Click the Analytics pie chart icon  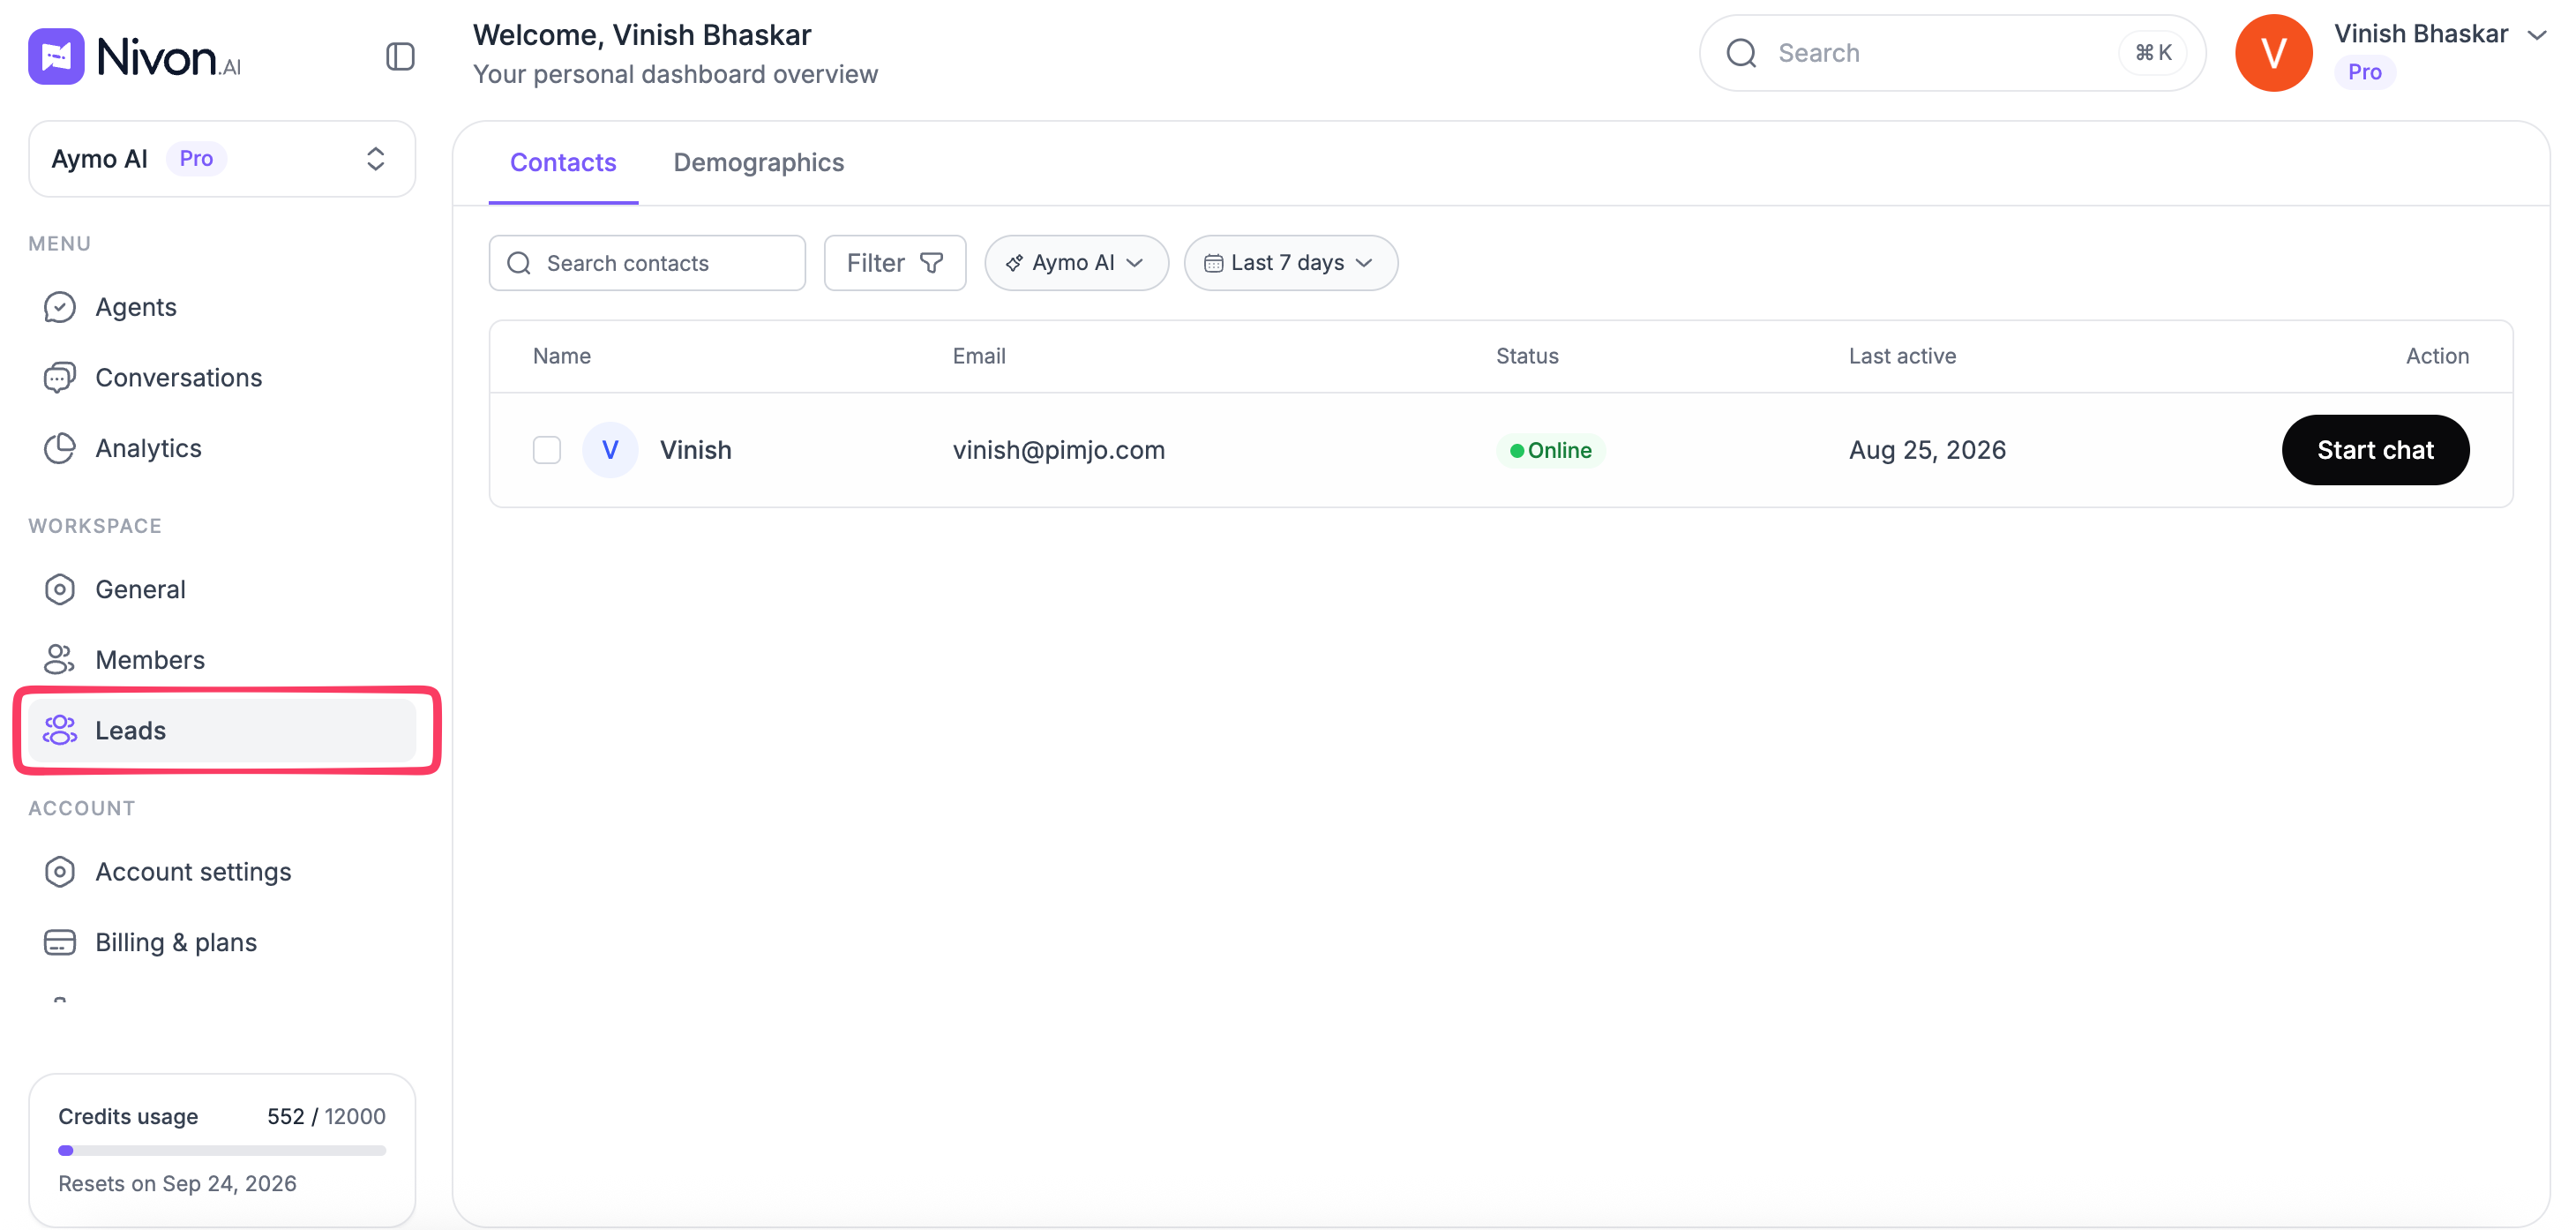pos(60,448)
